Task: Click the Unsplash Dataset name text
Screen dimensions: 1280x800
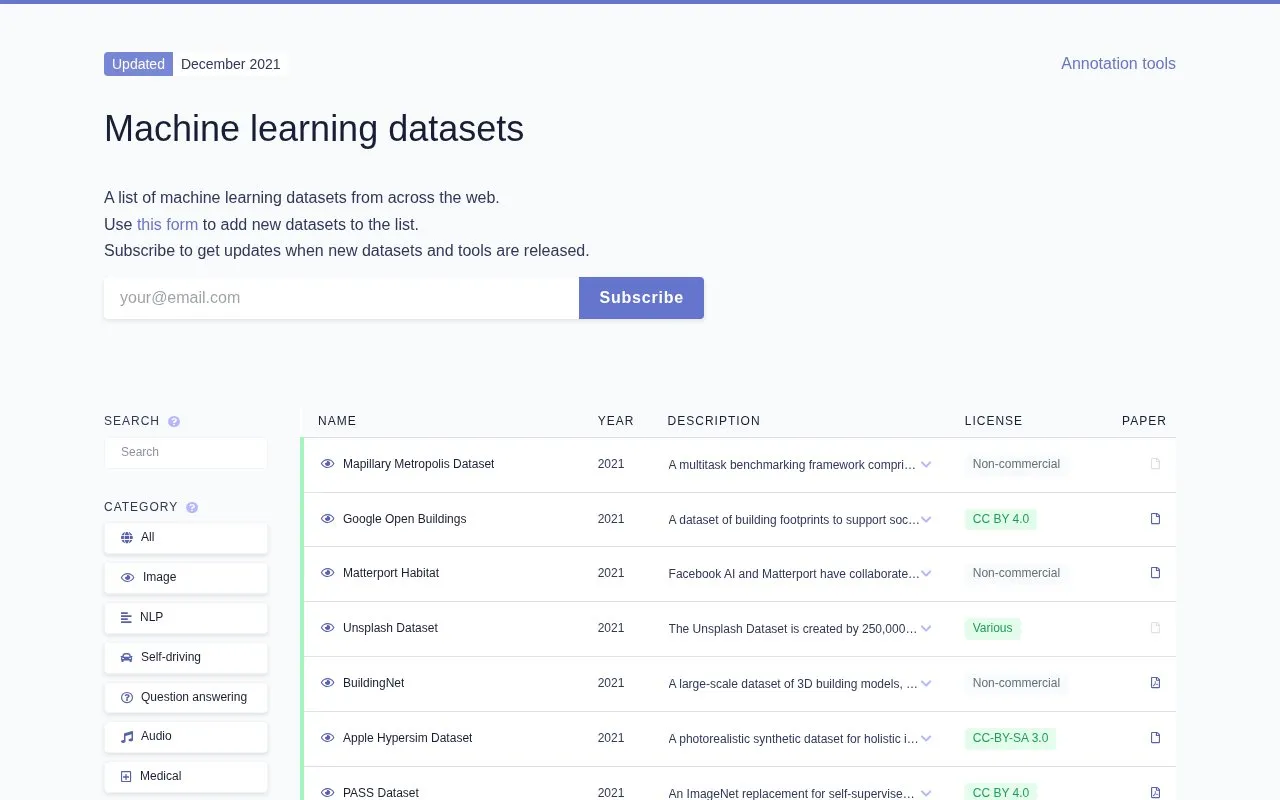Action: (x=390, y=628)
